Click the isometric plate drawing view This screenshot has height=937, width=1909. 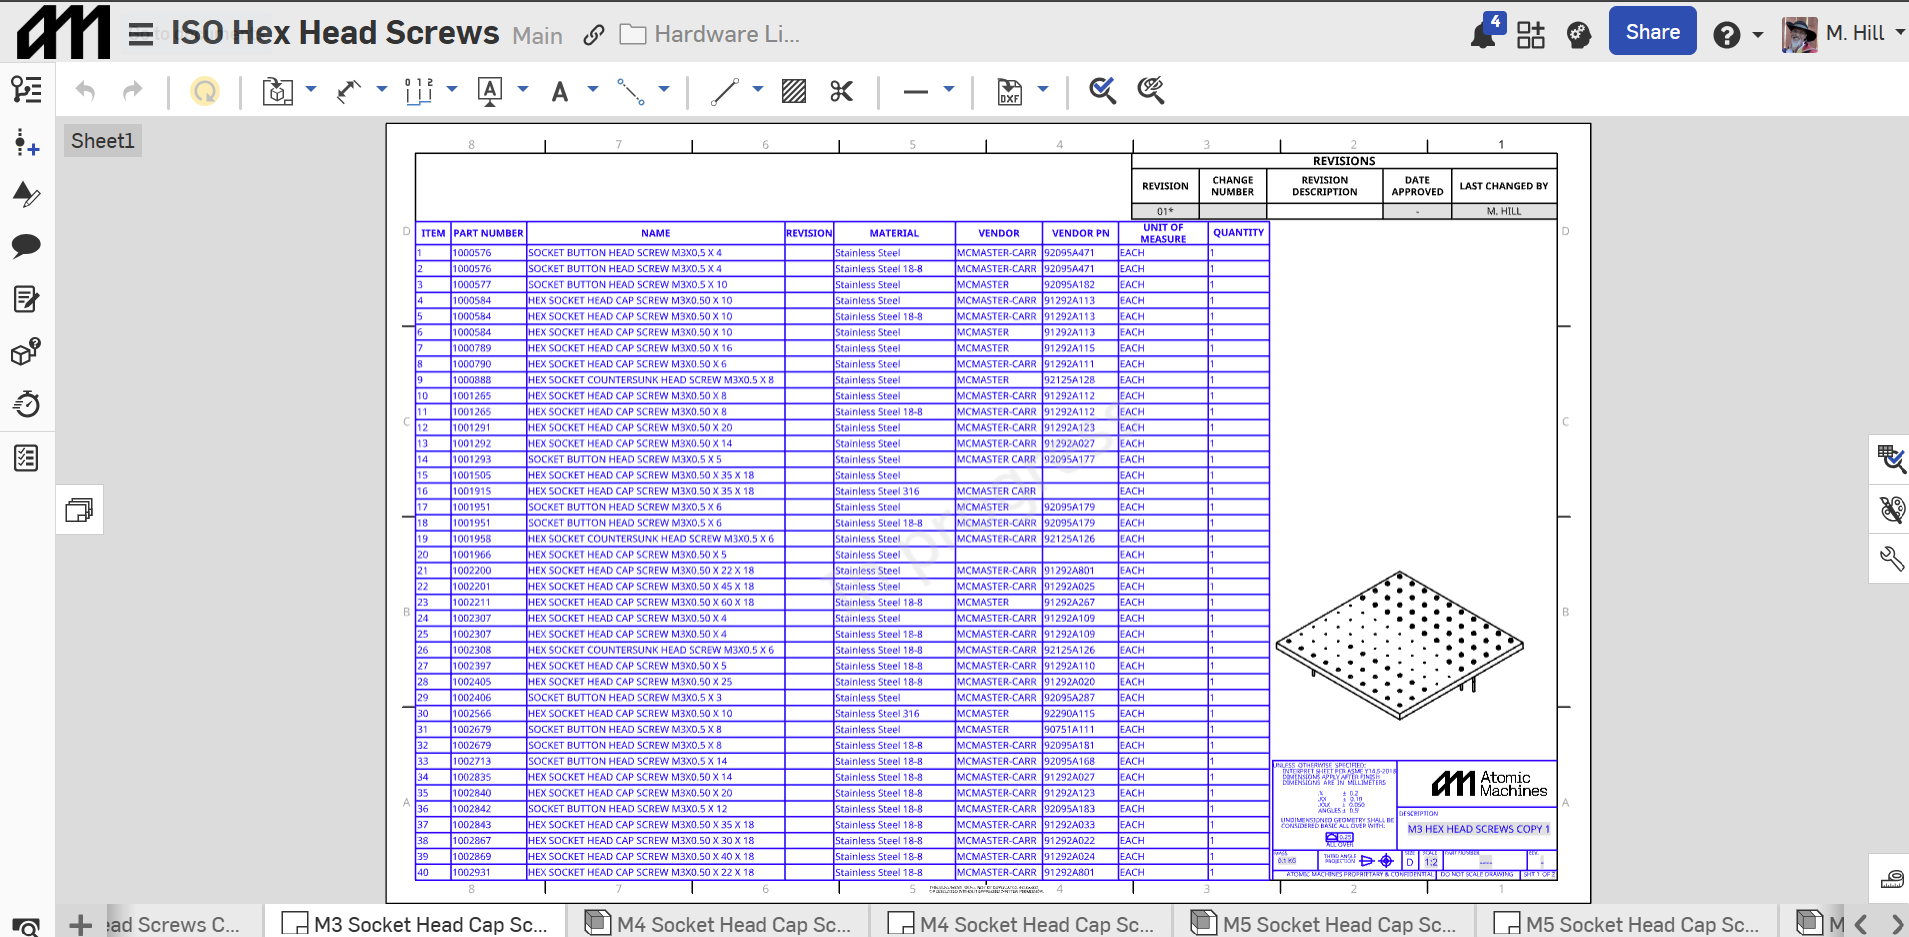coord(1399,646)
